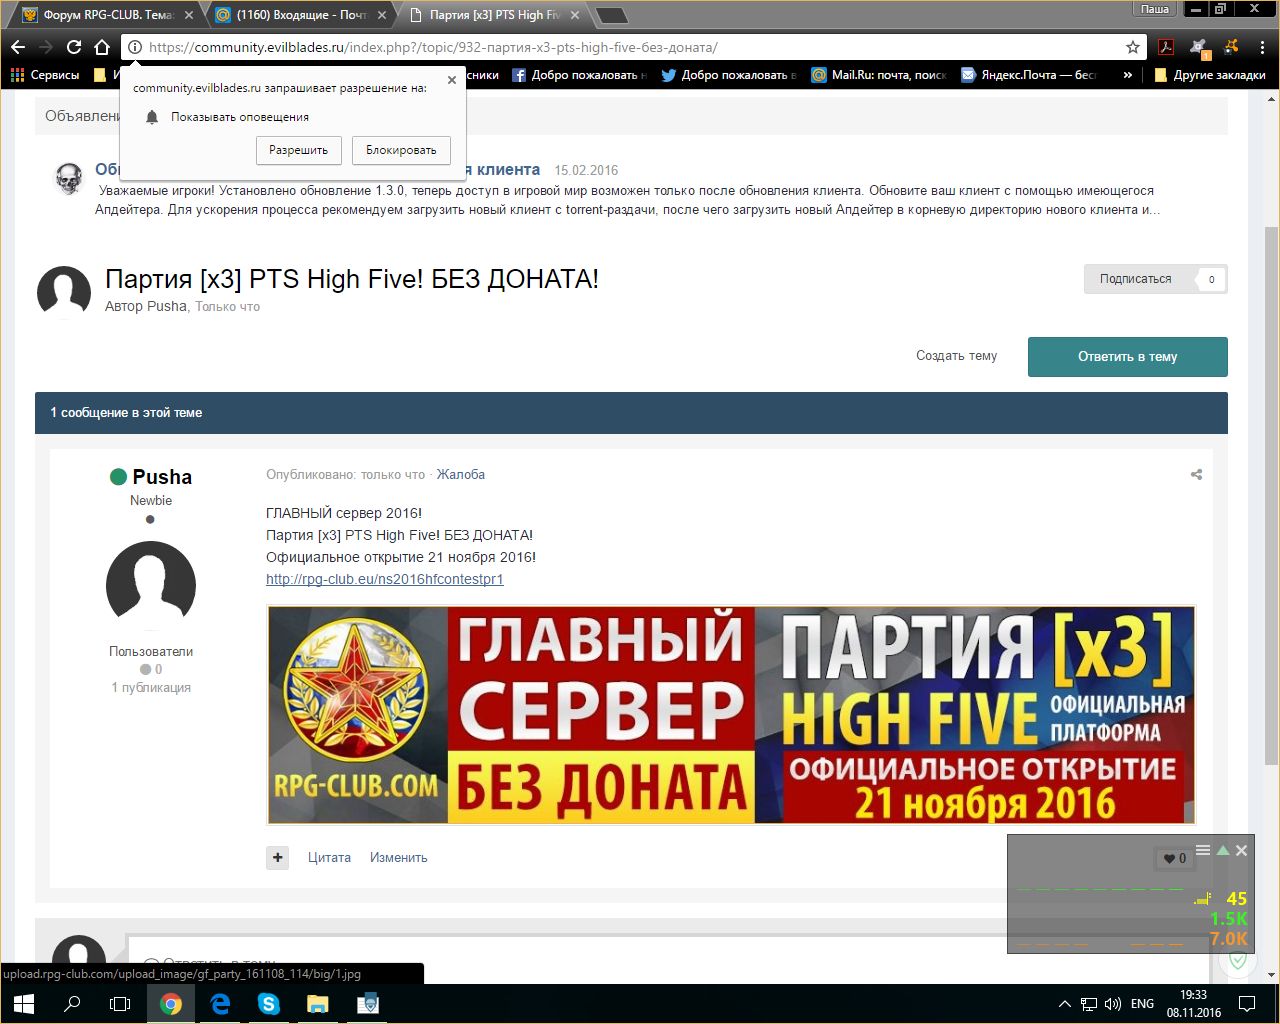The width and height of the screenshot is (1280, 1024).
Task: Open the volume control tray icon
Action: (x=1112, y=1004)
